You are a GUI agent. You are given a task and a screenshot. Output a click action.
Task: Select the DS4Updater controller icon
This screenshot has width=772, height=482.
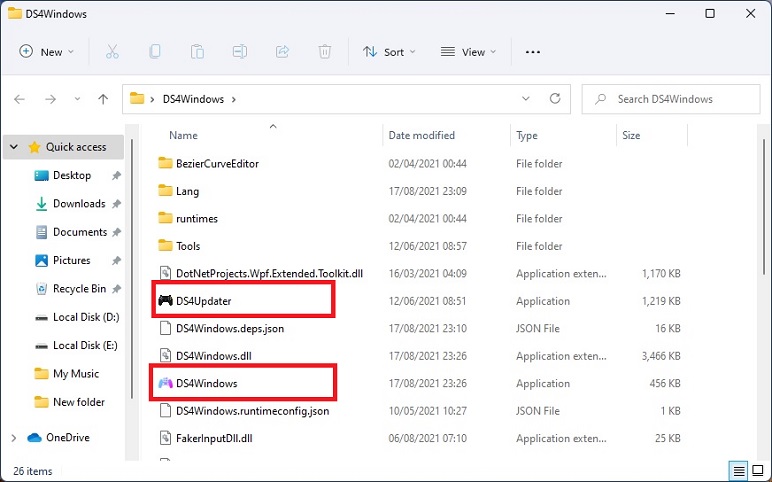(x=165, y=300)
